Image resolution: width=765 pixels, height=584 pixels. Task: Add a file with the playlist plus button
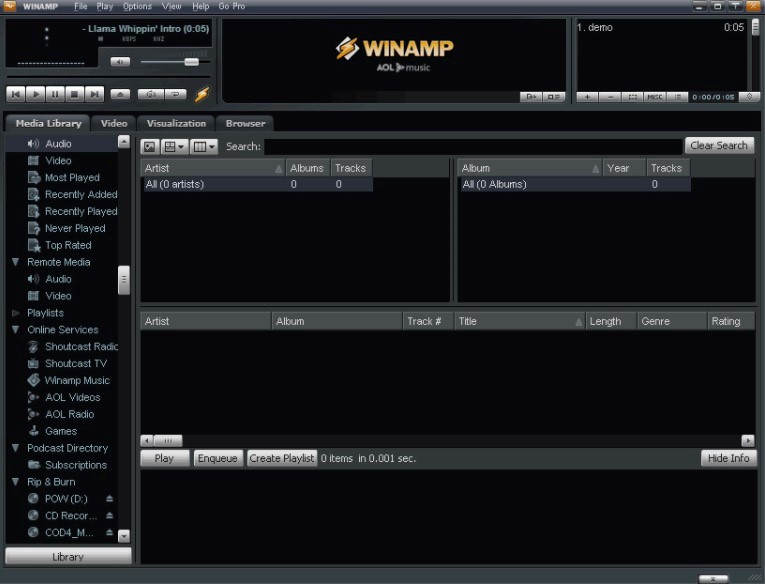click(587, 97)
